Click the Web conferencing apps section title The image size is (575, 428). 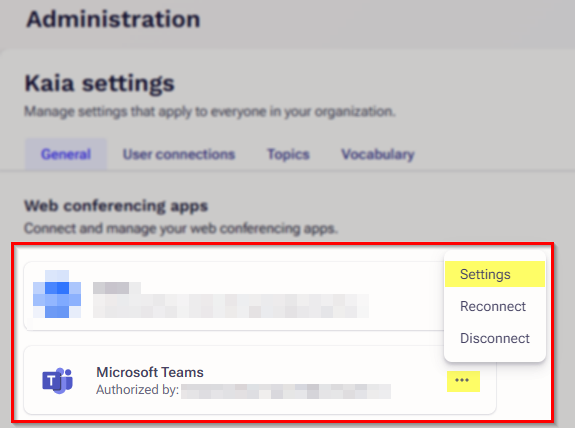pyautogui.click(x=116, y=206)
